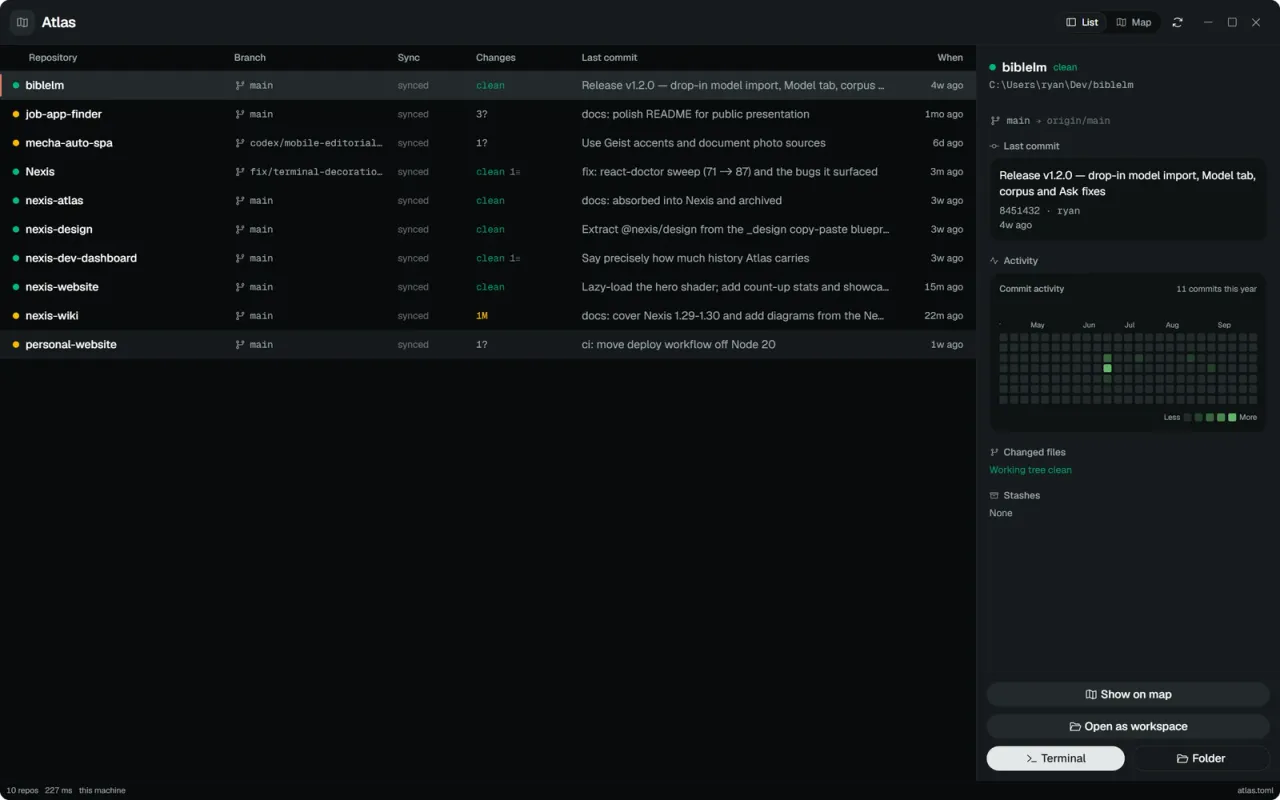Select the job-app-finder repository row
Image resolution: width=1280 pixels, height=800 pixels.
point(488,114)
